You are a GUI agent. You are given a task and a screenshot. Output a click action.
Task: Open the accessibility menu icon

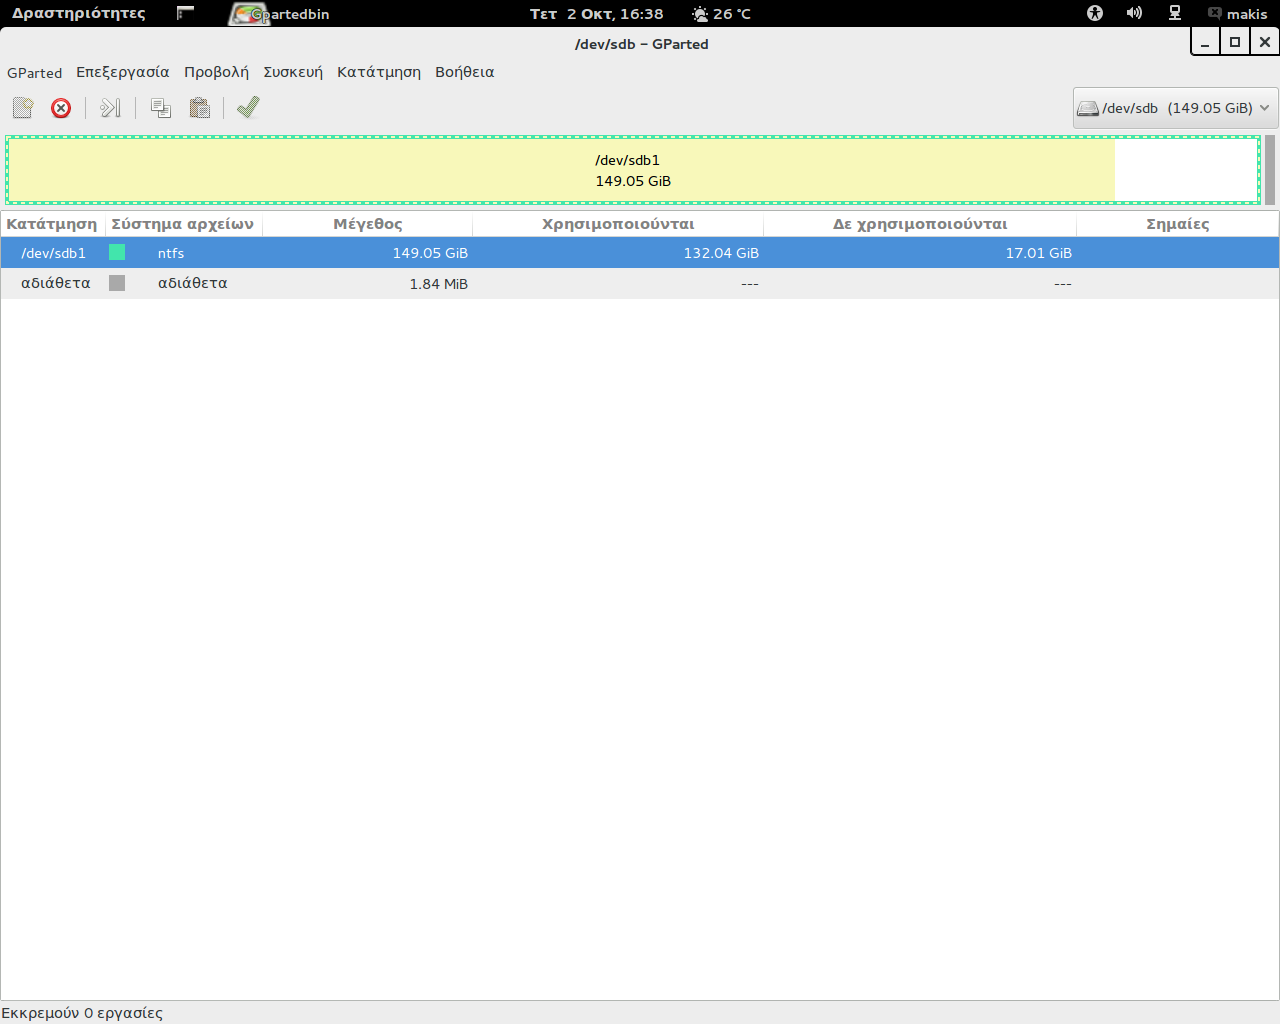1095,13
